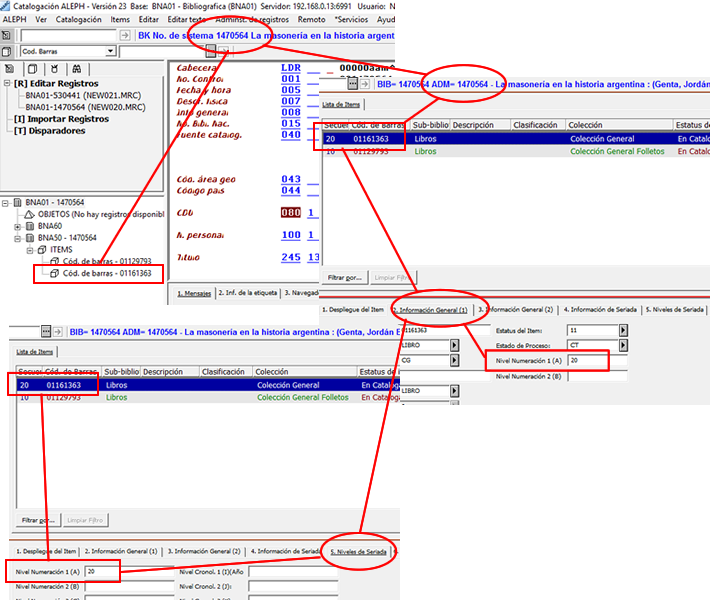Select BNA01-1470564 (NEW020.MRC) record
This screenshot has height=600, width=720.
pos(85,107)
